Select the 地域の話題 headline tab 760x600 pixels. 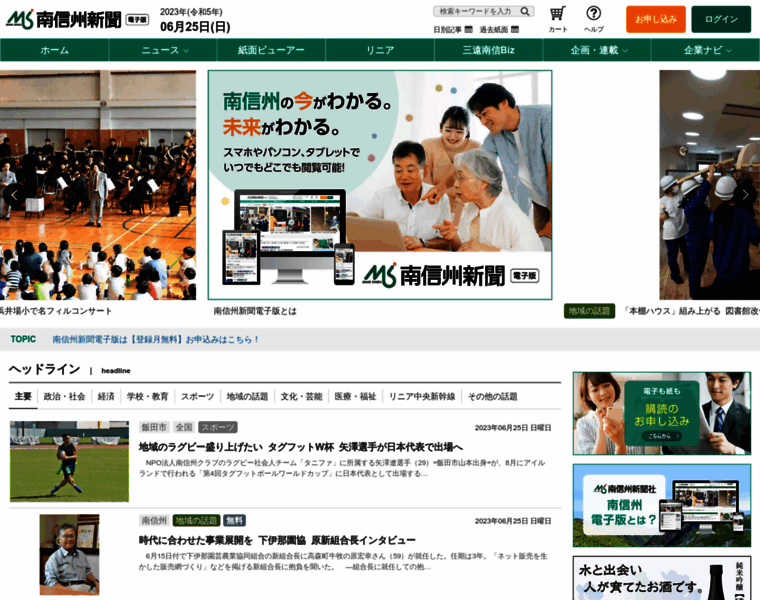click(x=247, y=396)
